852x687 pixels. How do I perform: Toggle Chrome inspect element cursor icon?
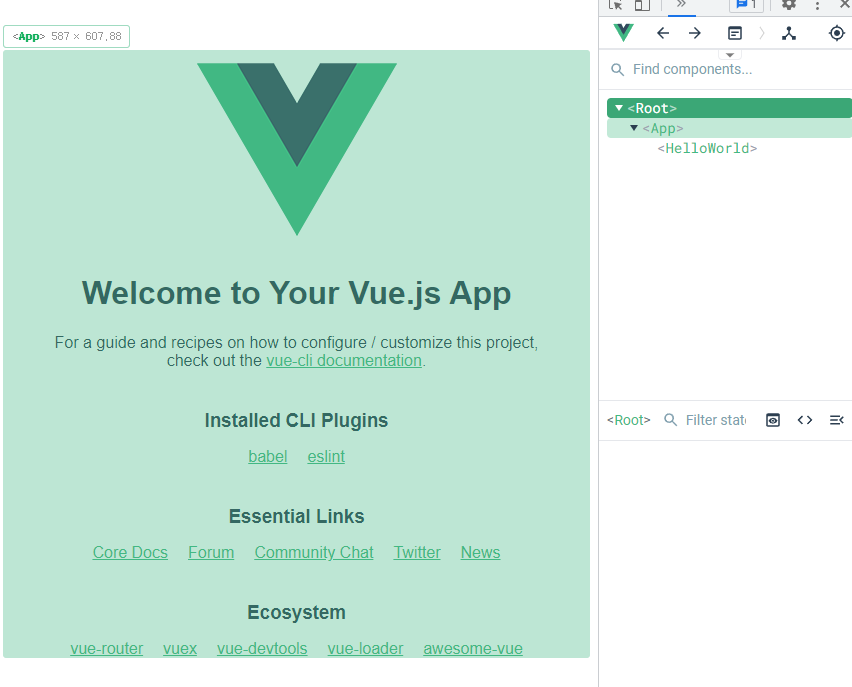point(615,5)
